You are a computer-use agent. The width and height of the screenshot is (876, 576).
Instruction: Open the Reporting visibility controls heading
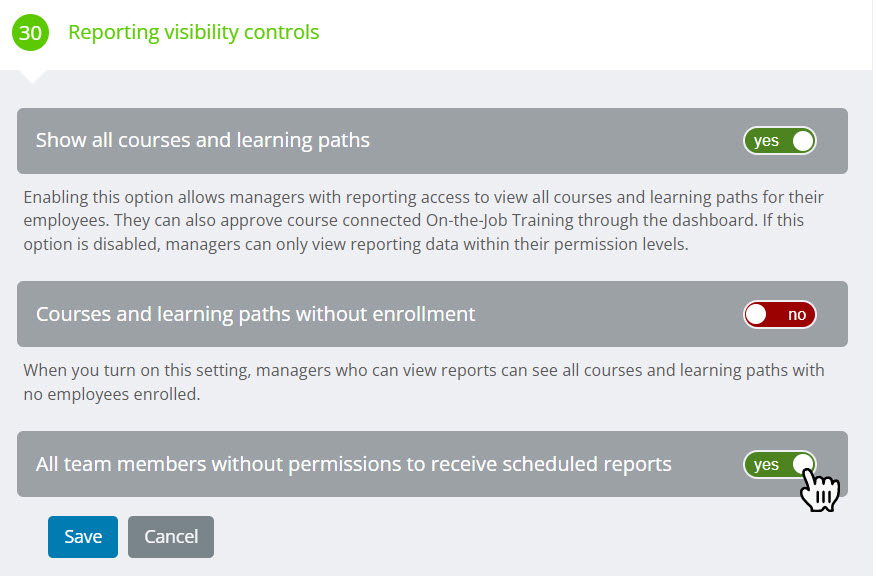pyautogui.click(x=193, y=32)
